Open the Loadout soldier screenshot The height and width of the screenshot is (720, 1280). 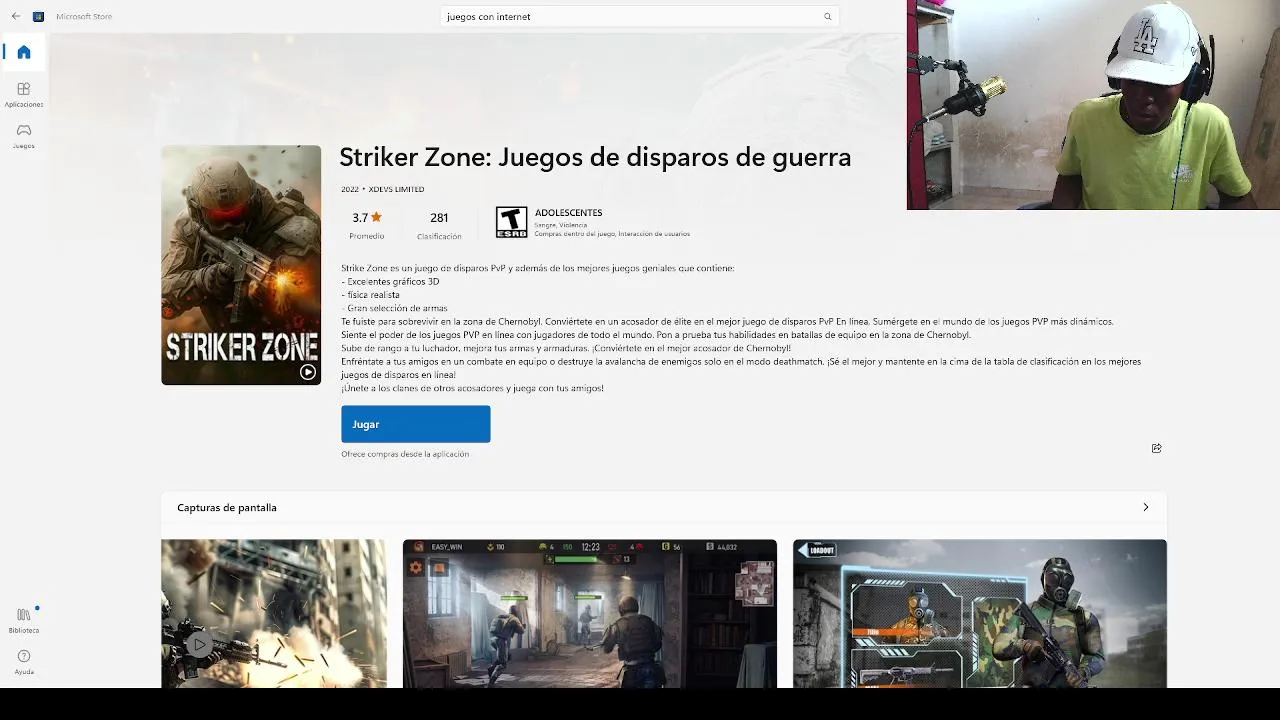click(x=980, y=613)
